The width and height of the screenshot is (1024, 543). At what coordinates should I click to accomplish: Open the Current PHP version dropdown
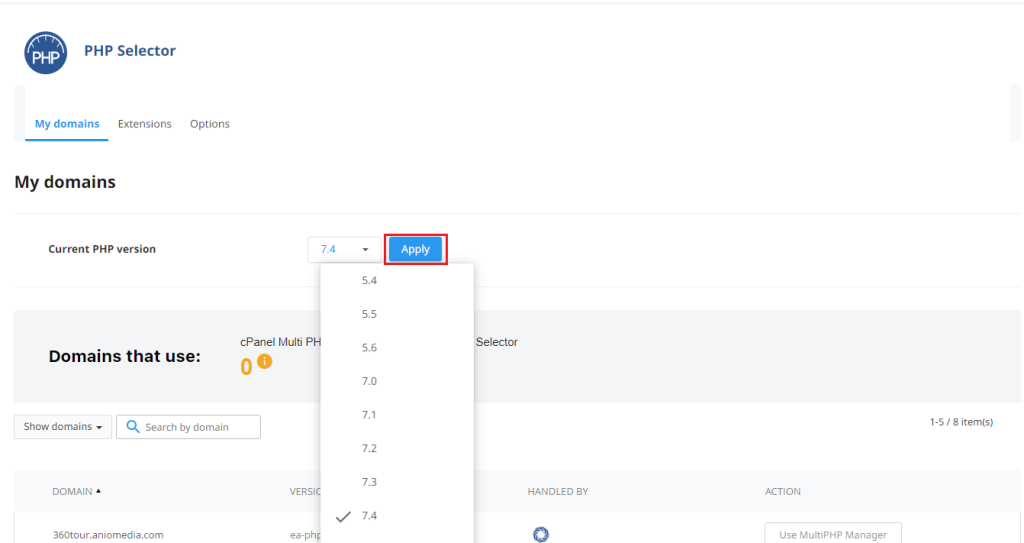pyautogui.click(x=343, y=249)
